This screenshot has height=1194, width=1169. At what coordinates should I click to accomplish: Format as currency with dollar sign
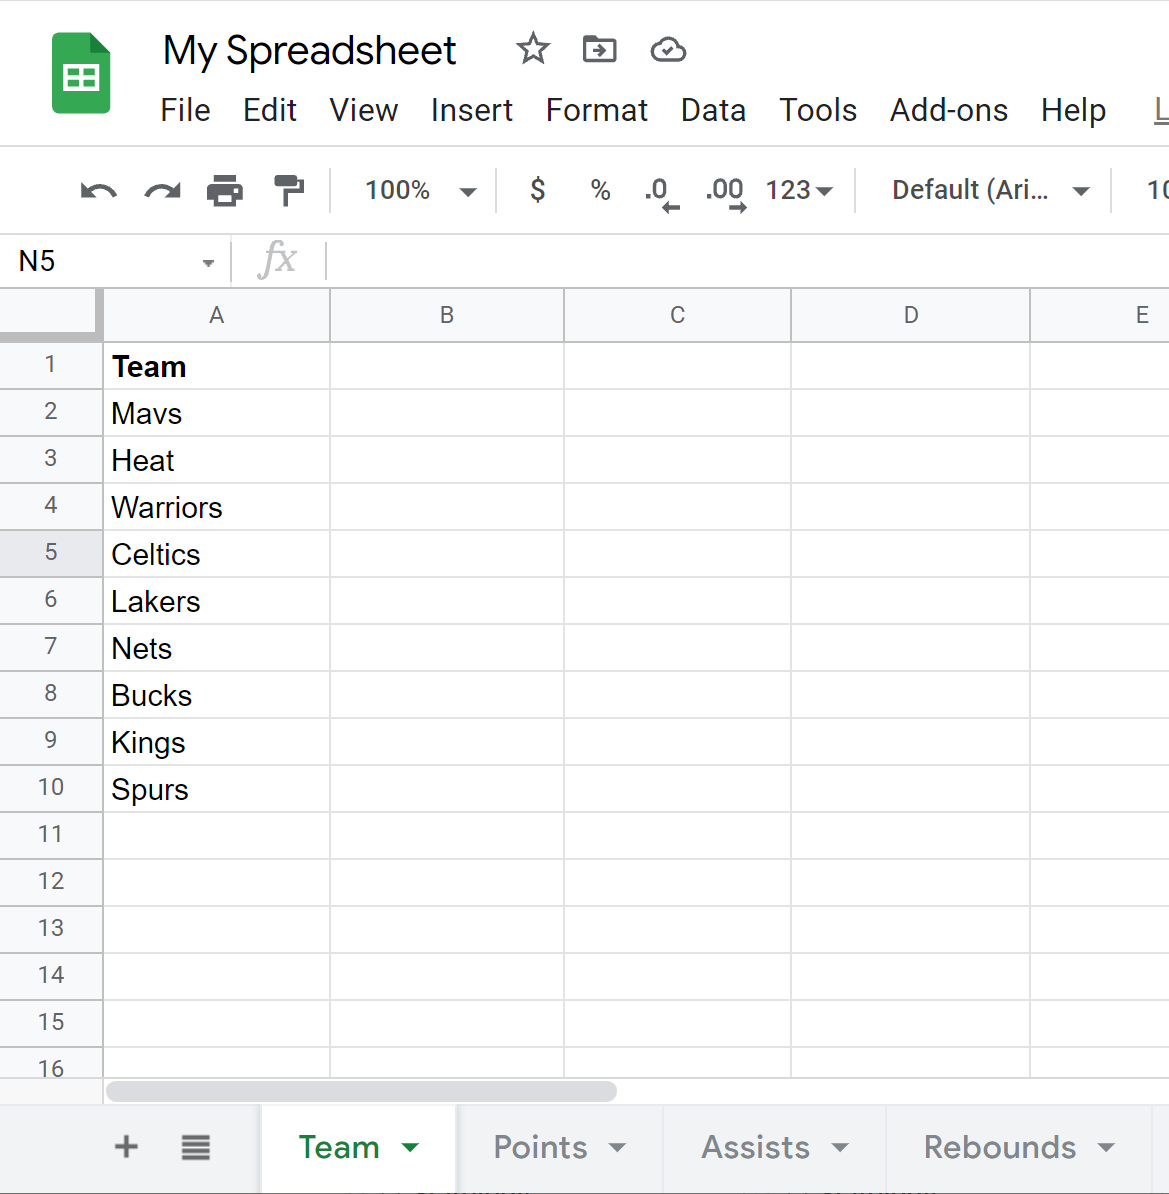point(538,190)
